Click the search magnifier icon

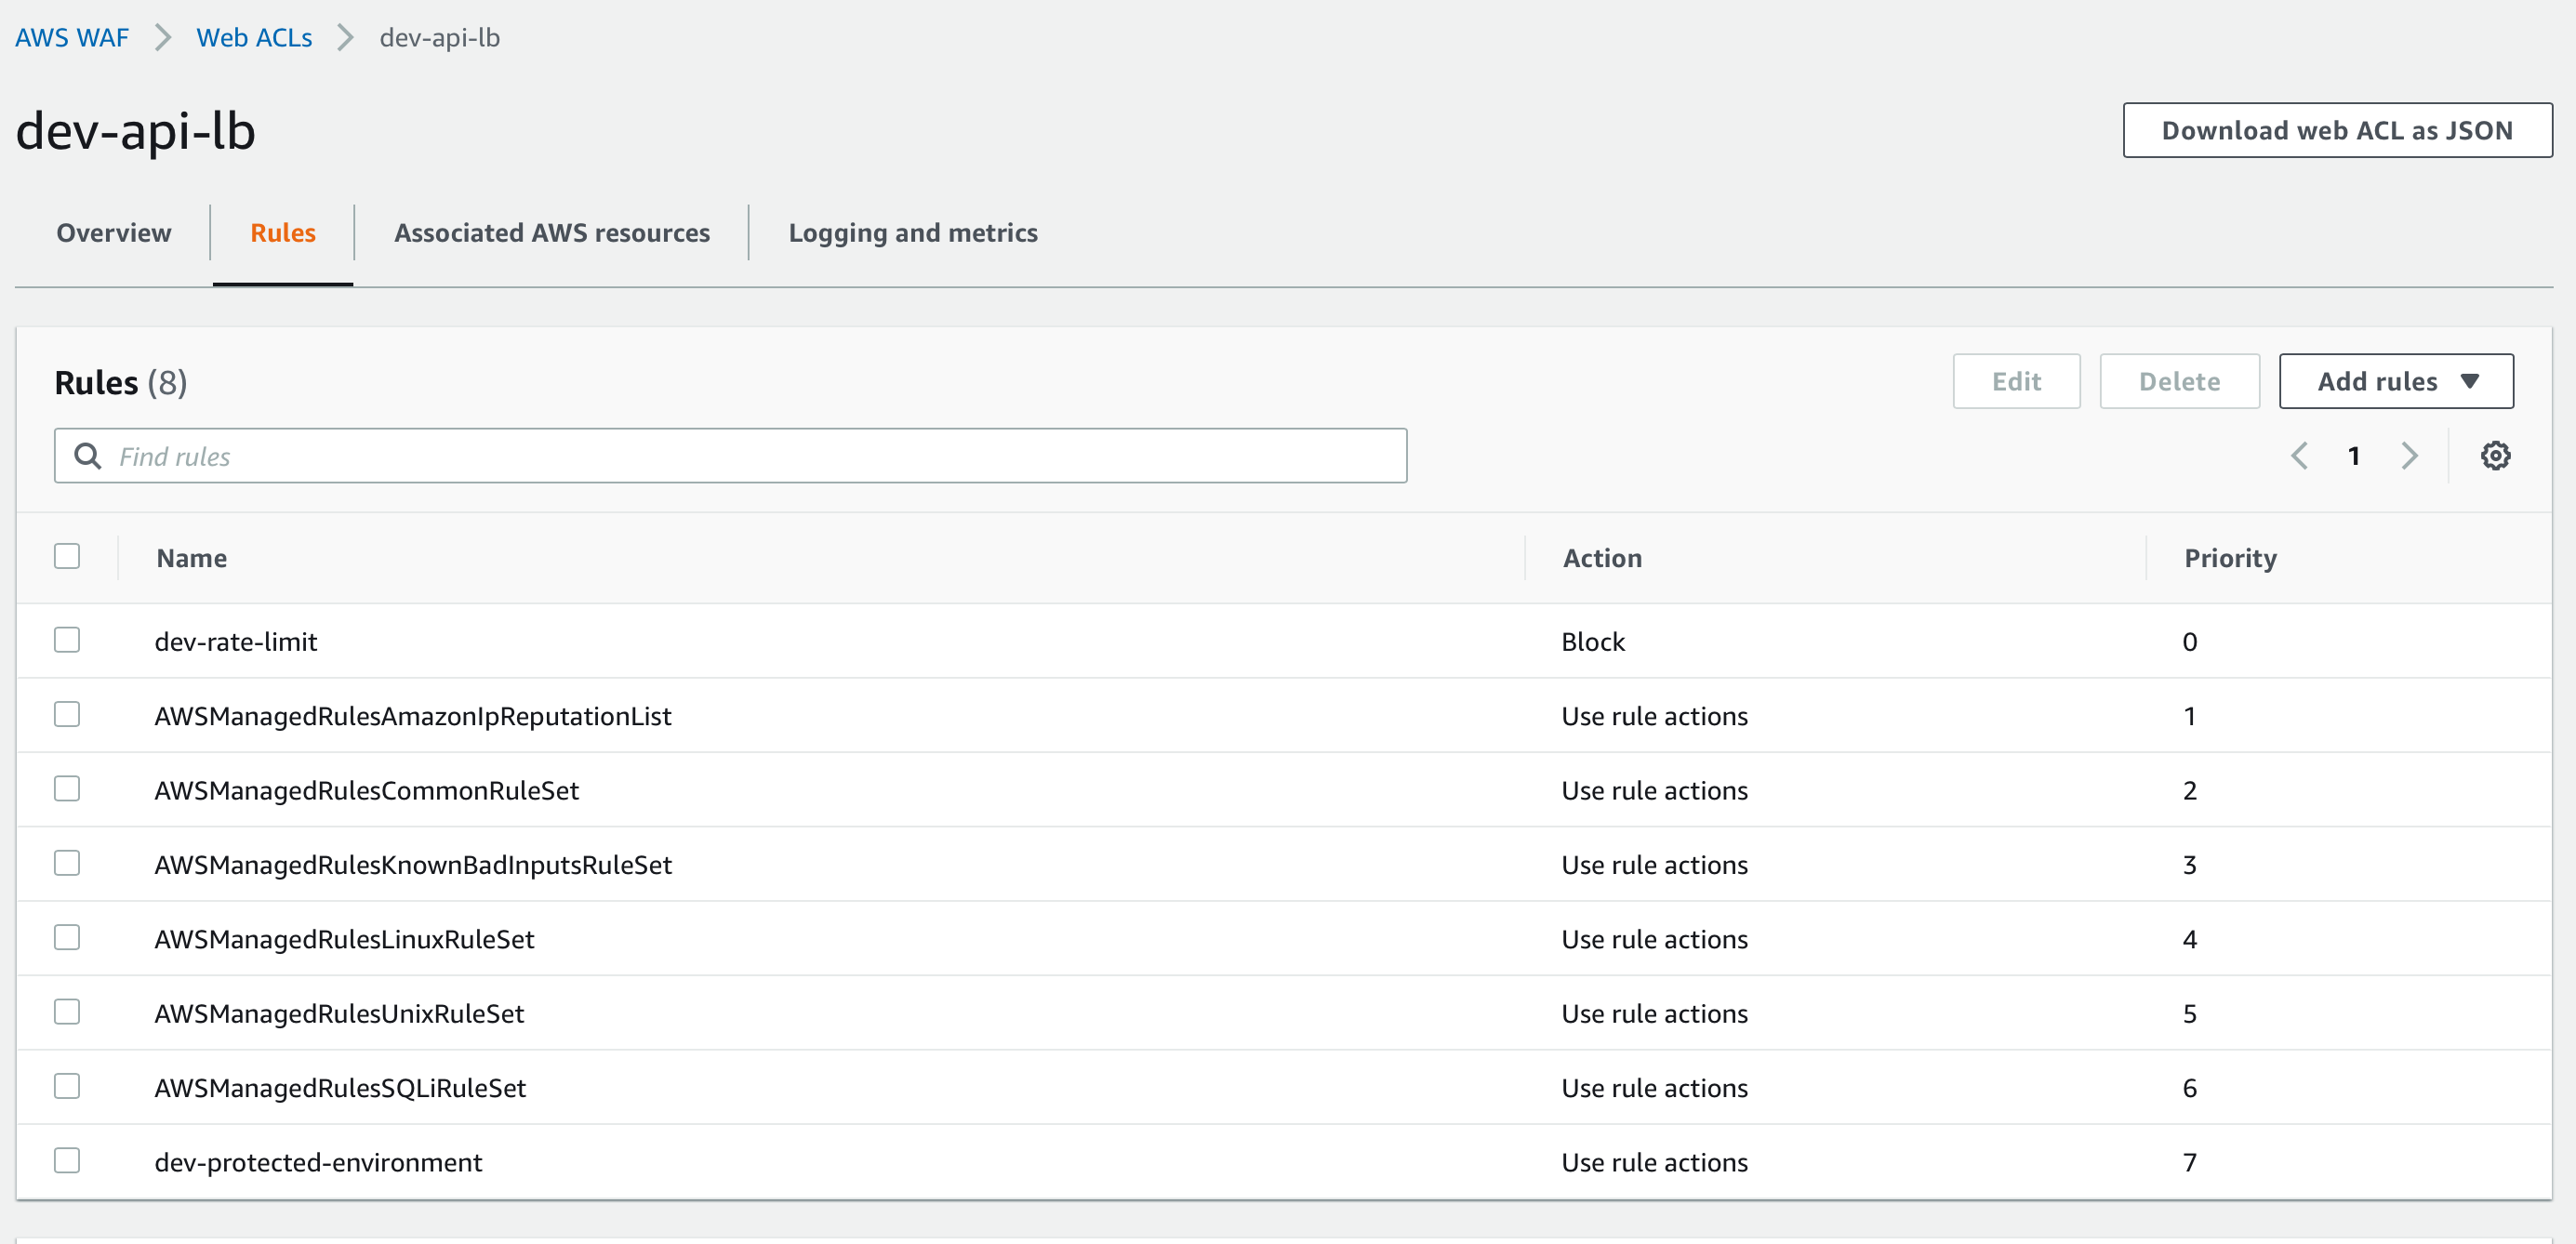tap(88, 456)
